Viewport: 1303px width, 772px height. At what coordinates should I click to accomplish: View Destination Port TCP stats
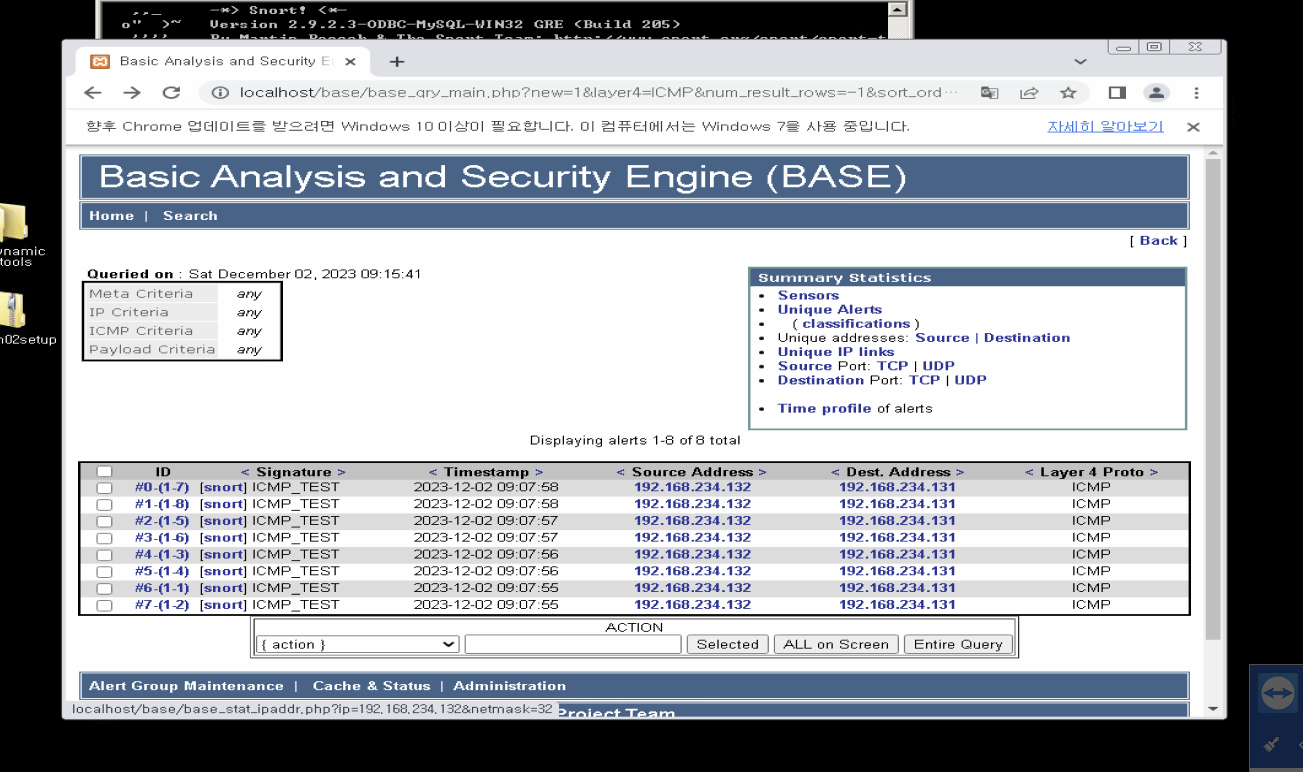point(924,380)
